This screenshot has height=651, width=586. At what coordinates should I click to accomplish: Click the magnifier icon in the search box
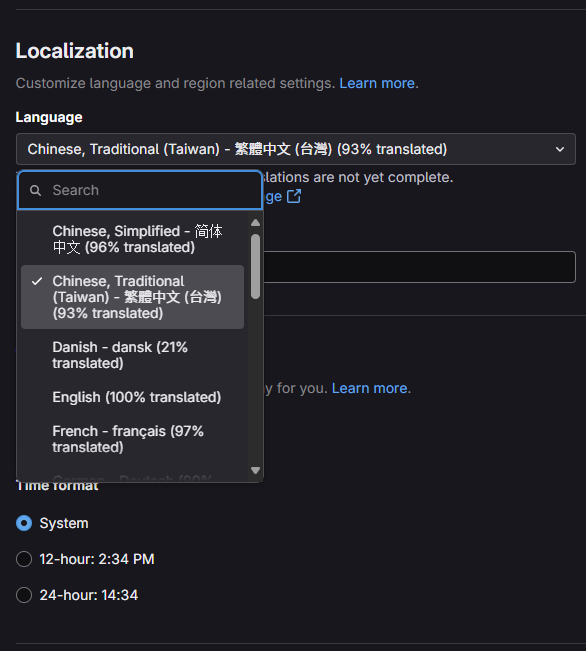coord(36,191)
